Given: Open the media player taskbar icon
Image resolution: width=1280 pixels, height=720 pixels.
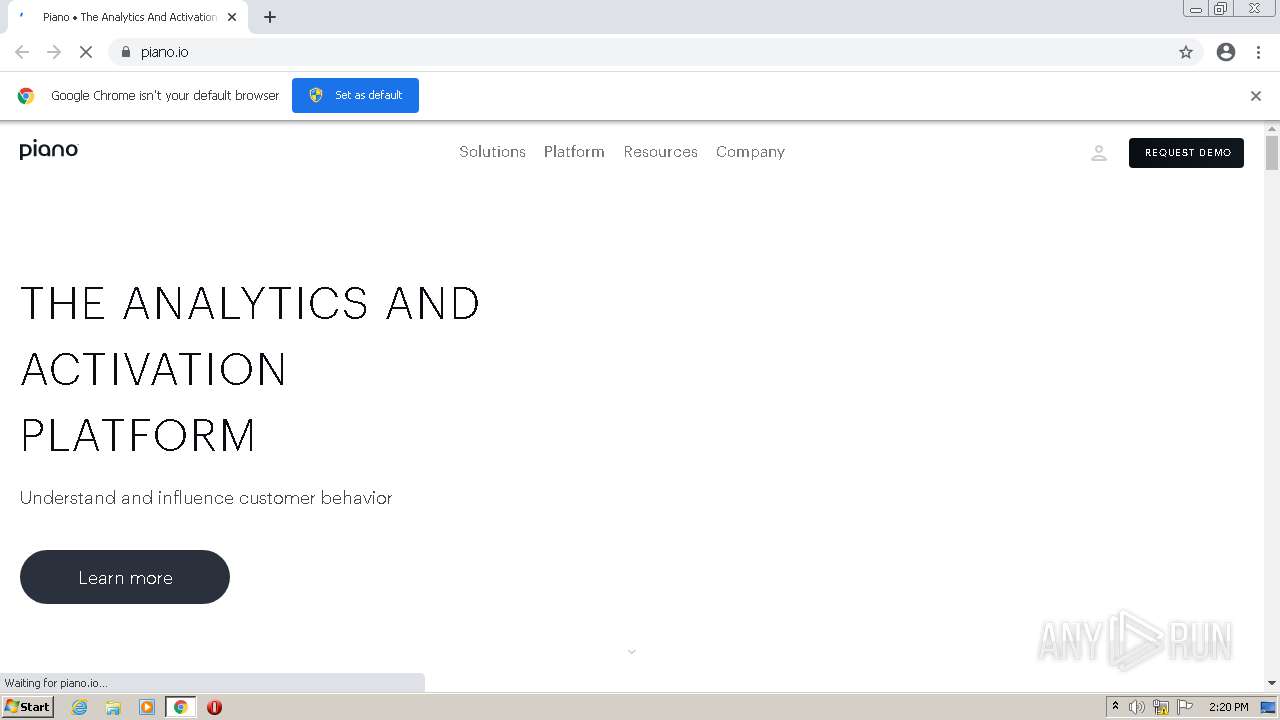Looking at the screenshot, I should [x=147, y=707].
